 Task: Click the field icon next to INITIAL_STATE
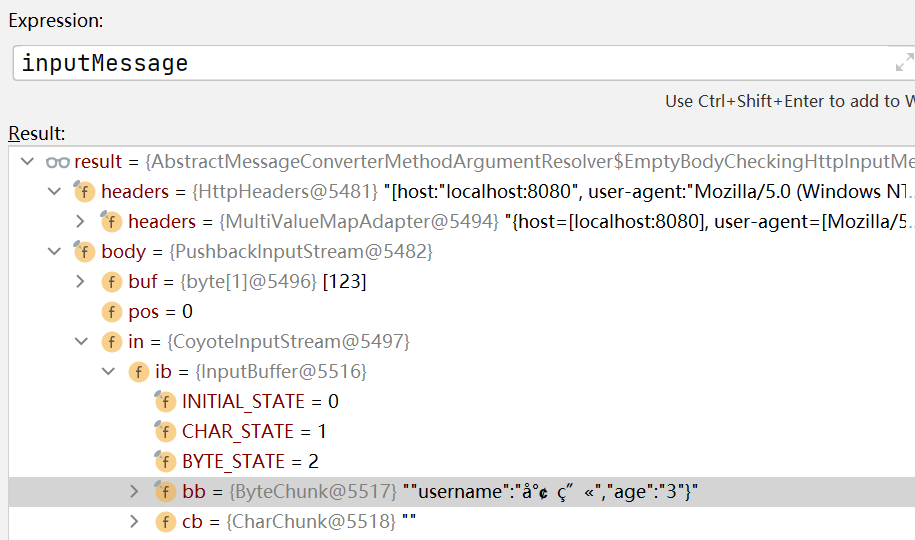click(x=165, y=402)
